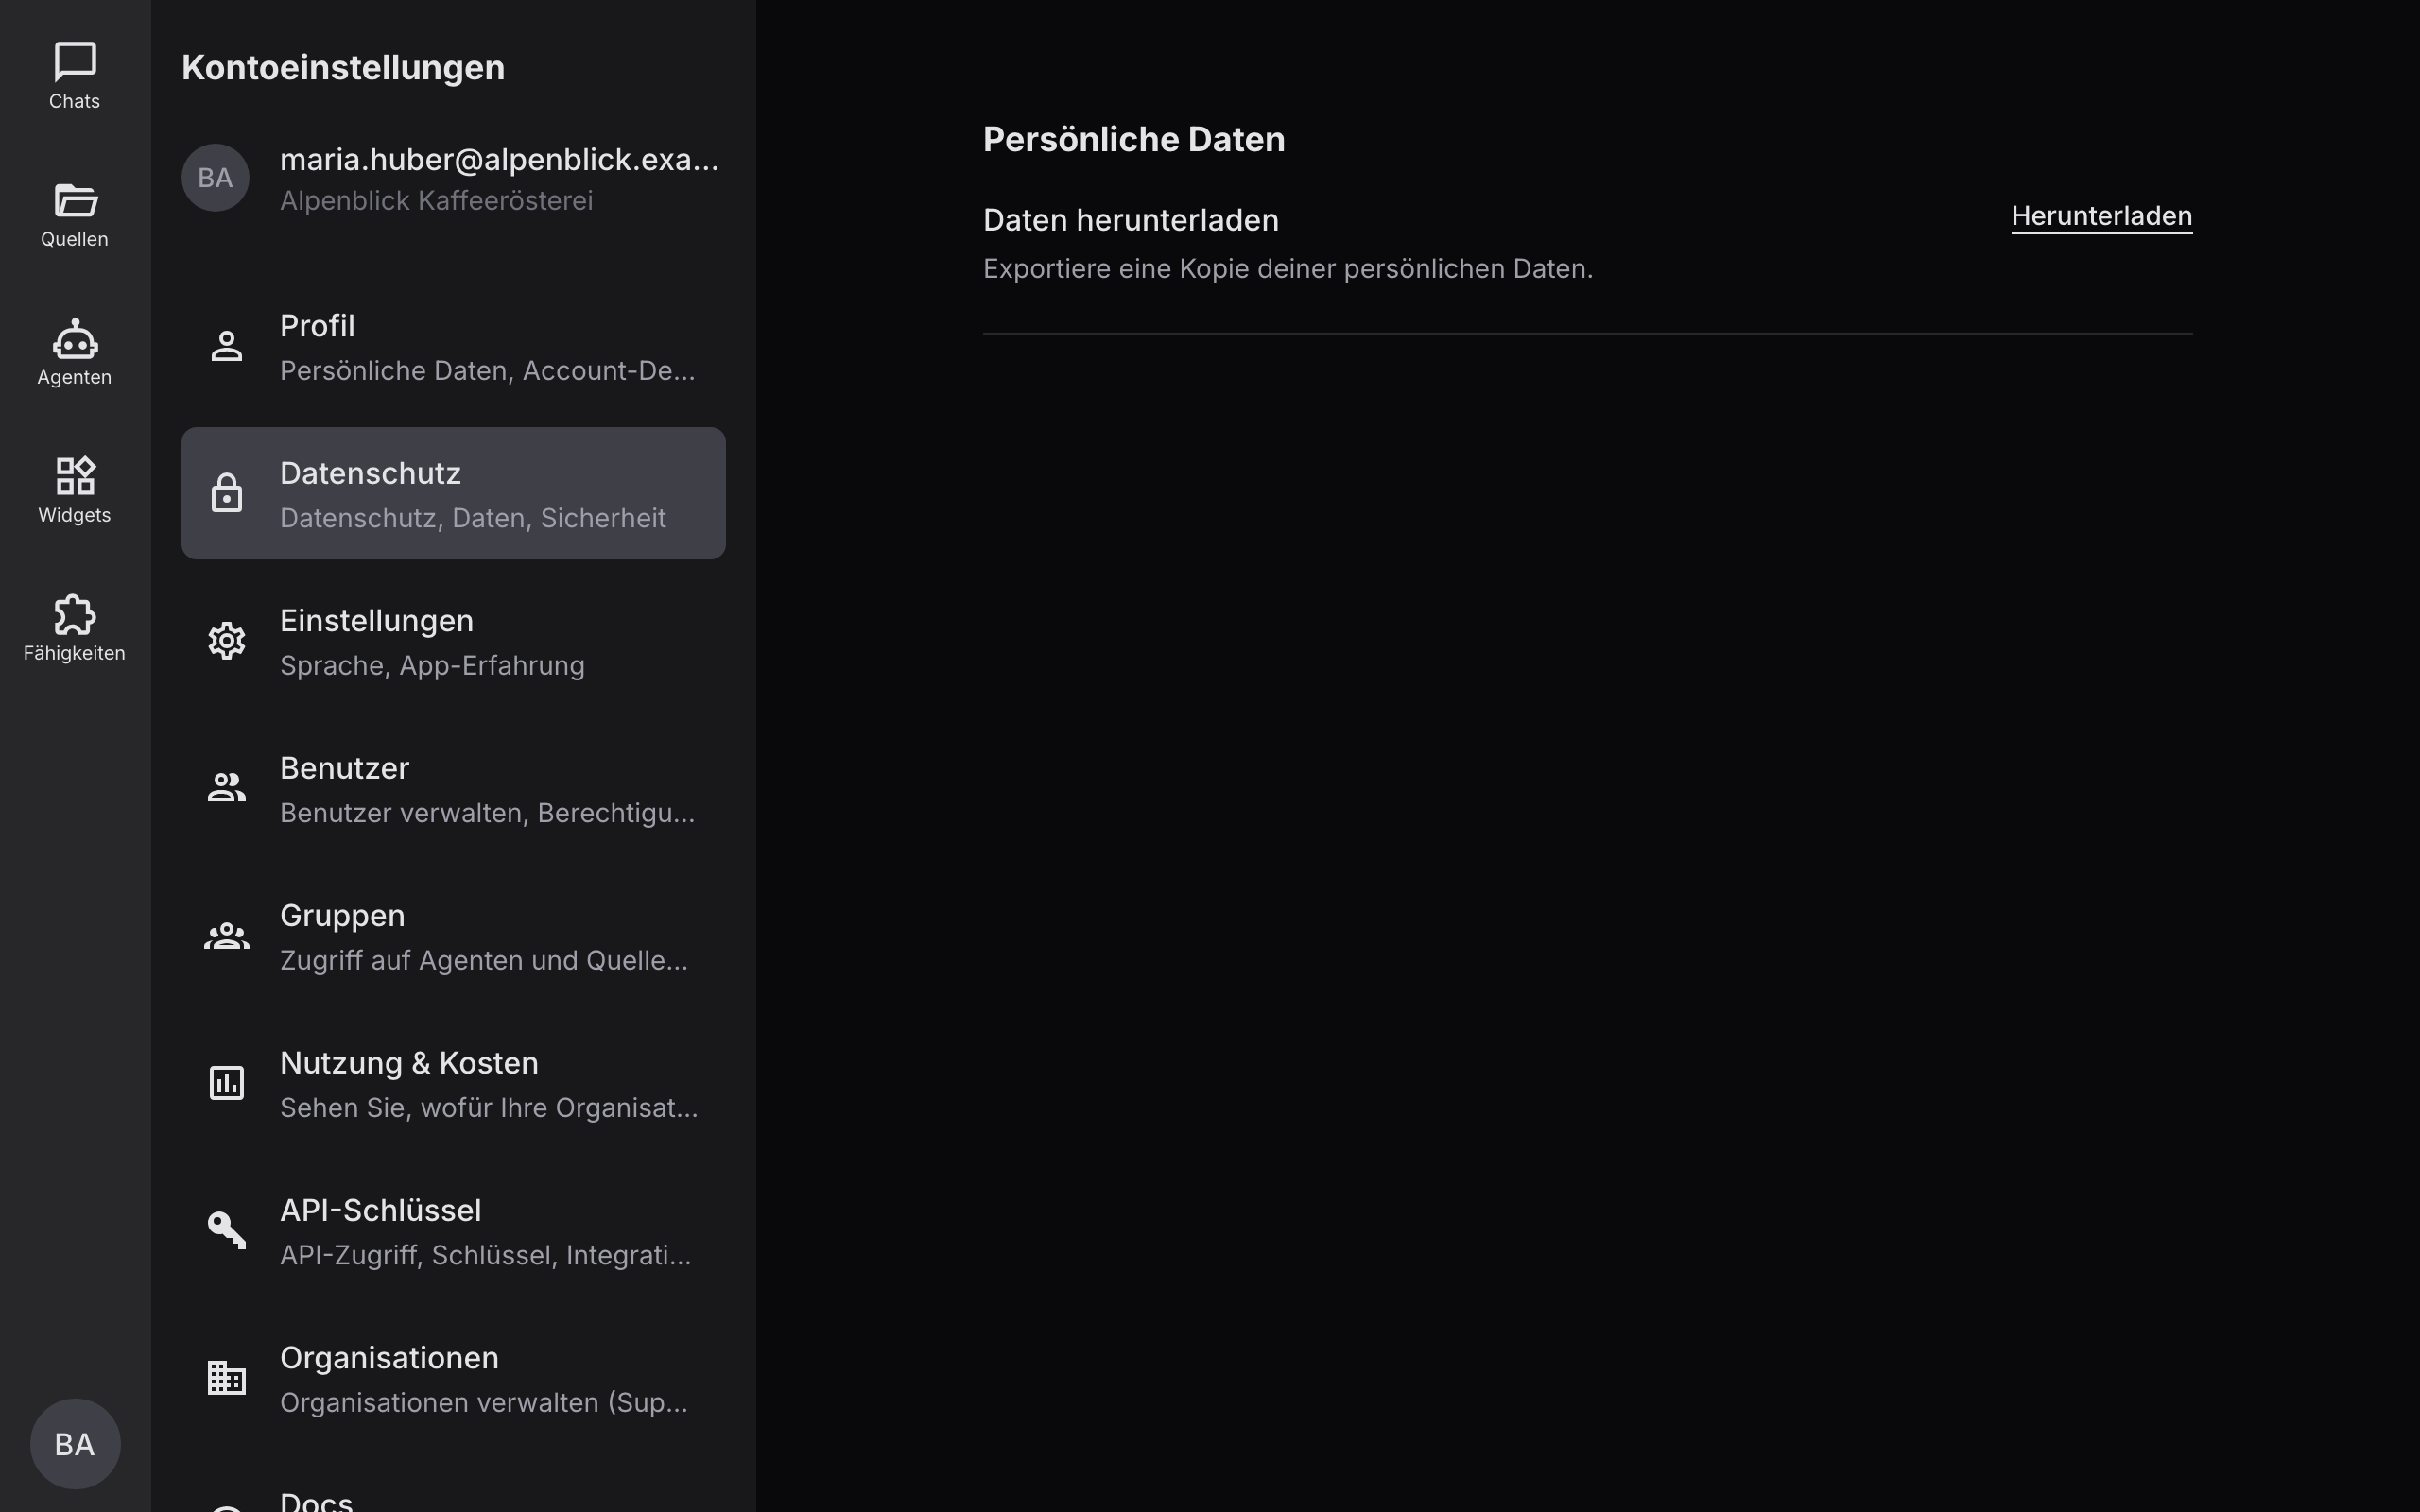The width and height of the screenshot is (2420, 1512).
Task: Click the Daten herunterladen label
Action: pyautogui.click(x=1131, y=220)
